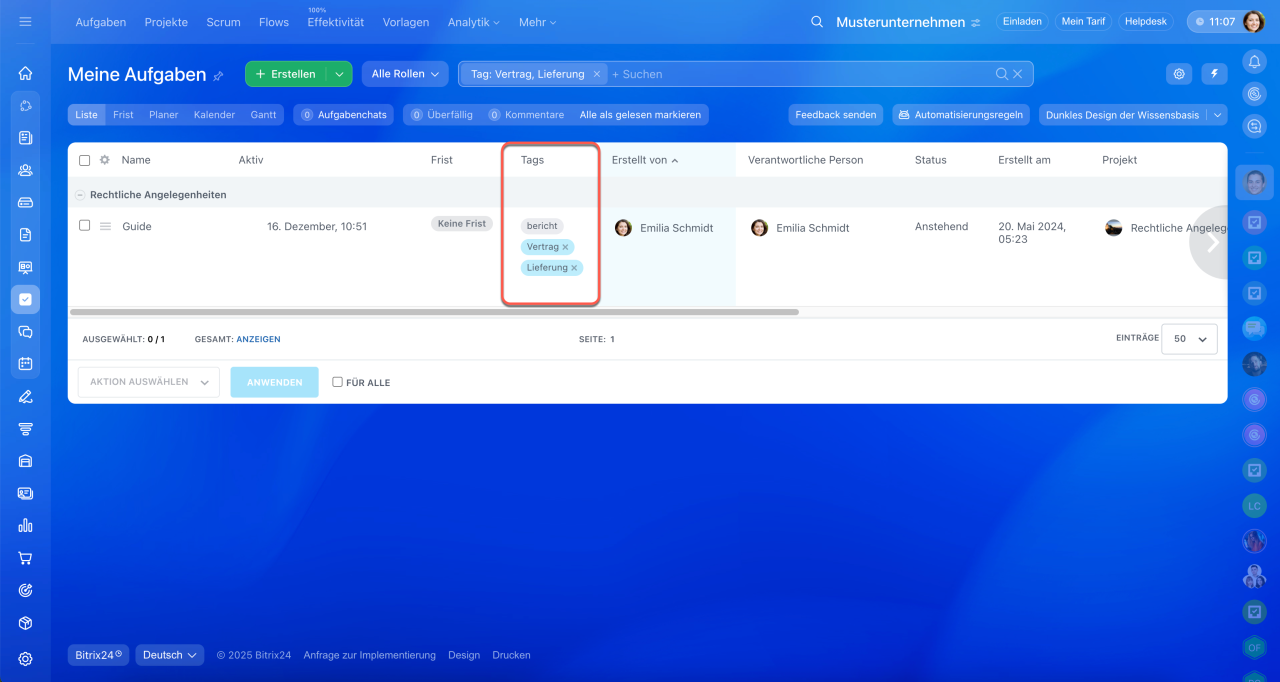Image resolution: width=1280 pixels, height=682 pixels.
Task: Open the Effektivität menu item
Action: [x=336, y=22]
